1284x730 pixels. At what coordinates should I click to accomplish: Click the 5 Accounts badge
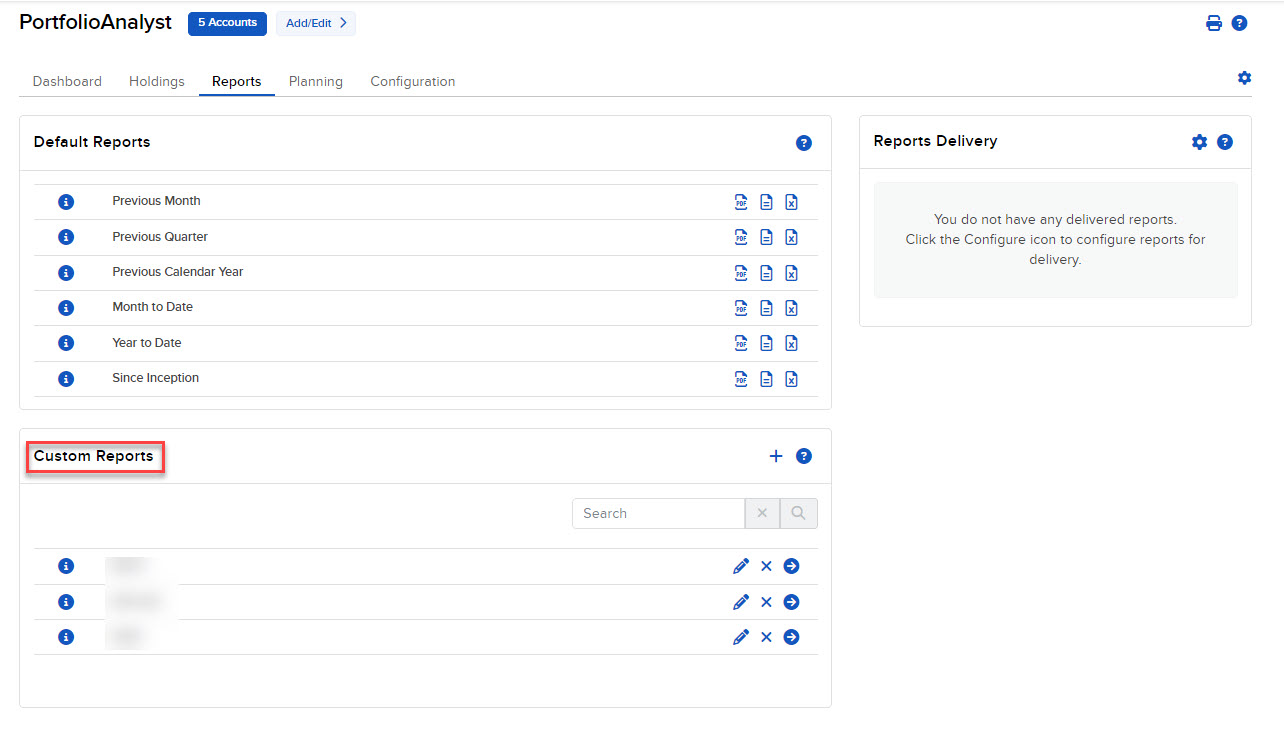(227, 23)
